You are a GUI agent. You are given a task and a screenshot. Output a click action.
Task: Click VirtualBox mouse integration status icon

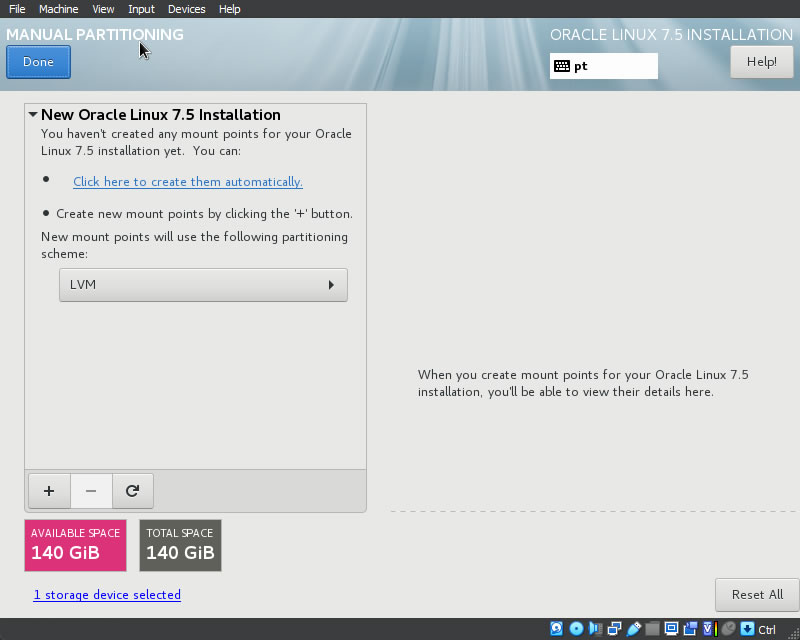pos(729,628)
